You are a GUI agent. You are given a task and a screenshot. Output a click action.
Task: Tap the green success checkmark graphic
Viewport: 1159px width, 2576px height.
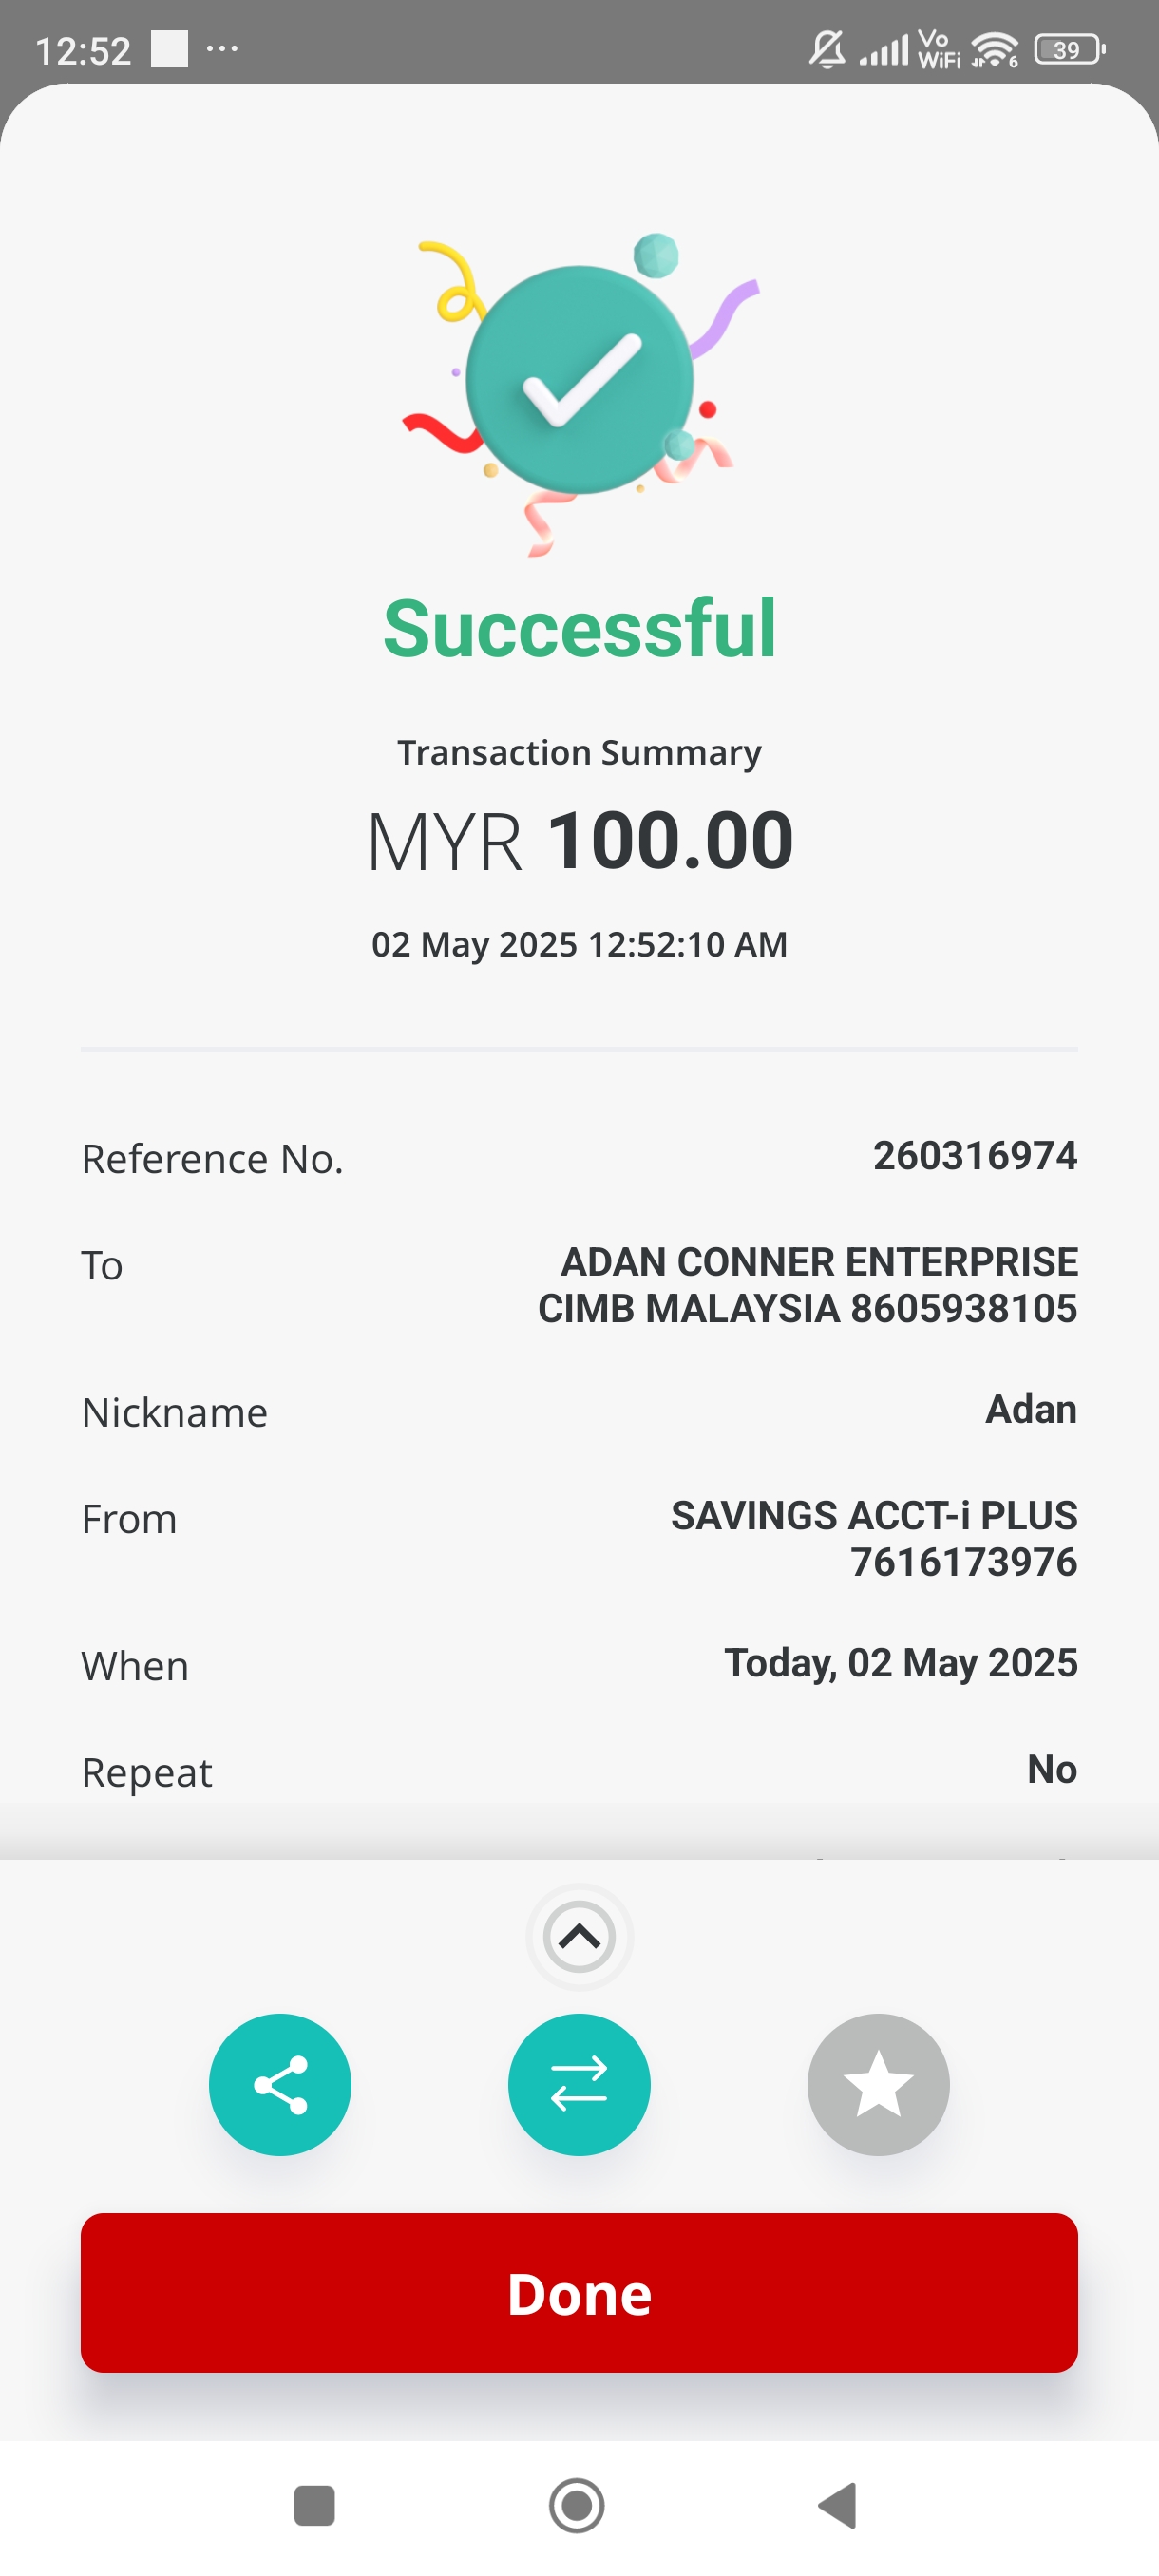(579, 380)
